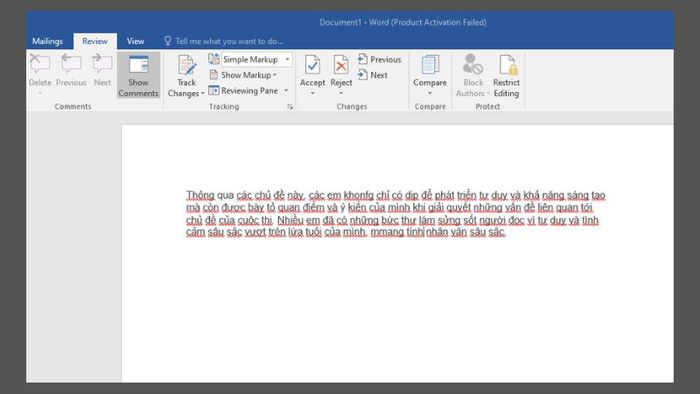Click the word 'khonfg' in the document
This screenshot has height=394, width=700.
[x=359, y=195]
